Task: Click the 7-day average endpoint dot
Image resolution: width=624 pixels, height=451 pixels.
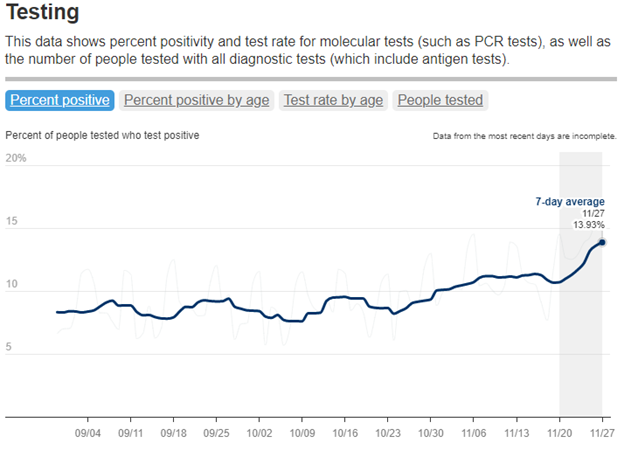Action: pyautogui.click(x=602, y=242)
